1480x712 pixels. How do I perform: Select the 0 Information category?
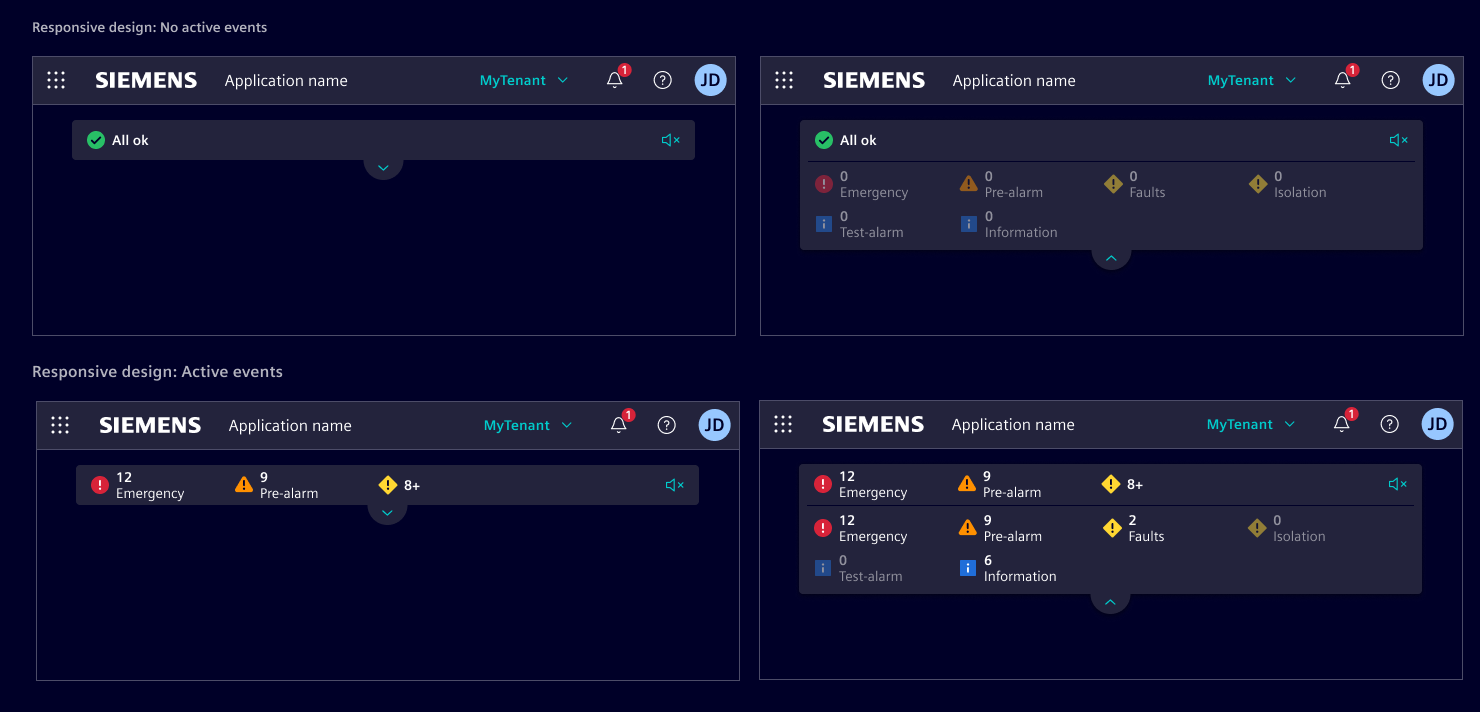(x=1010, y=224)
